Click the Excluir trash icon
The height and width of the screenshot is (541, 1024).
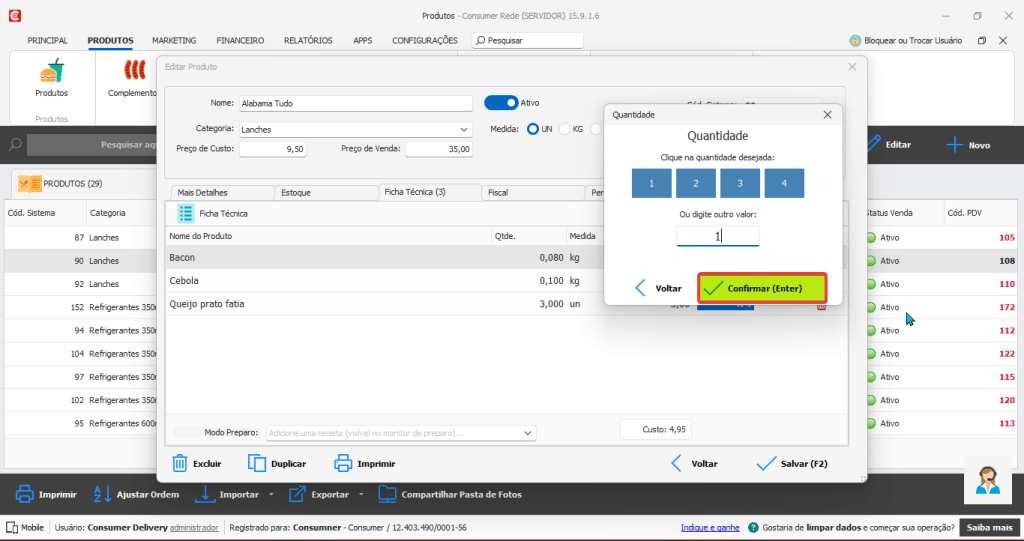point(180,463)
